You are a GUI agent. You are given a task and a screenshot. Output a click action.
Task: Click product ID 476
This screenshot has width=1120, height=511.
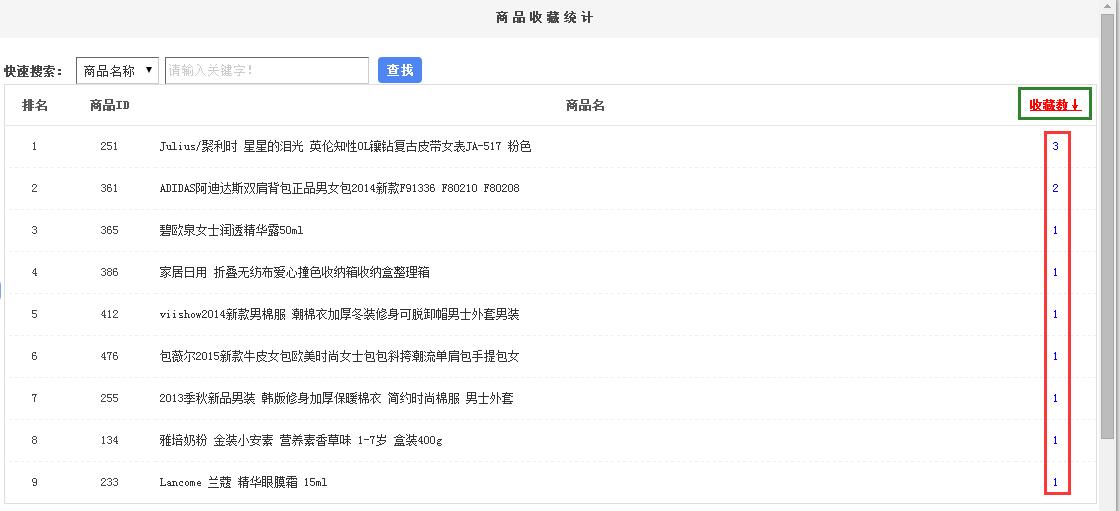109,357
